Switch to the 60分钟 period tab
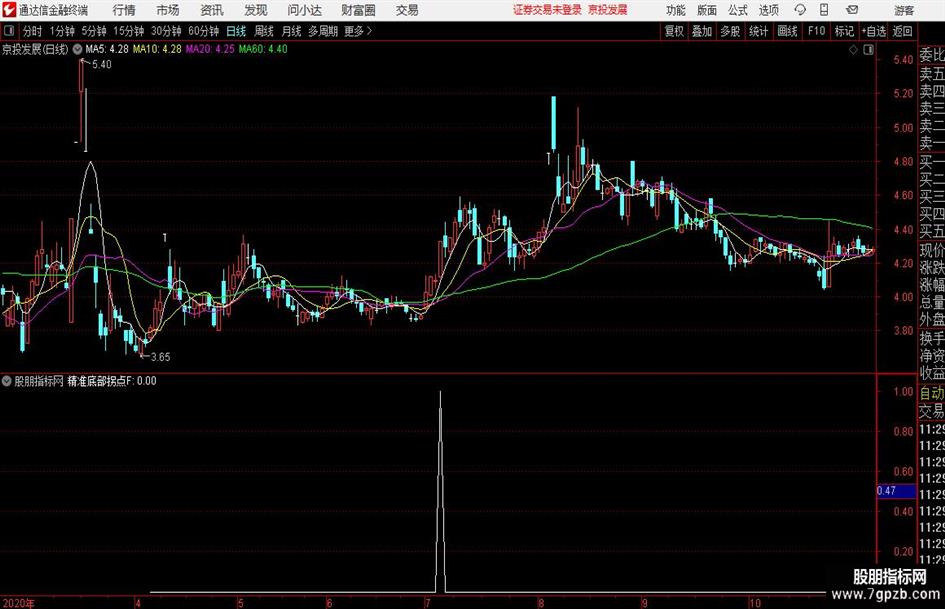Image resolution: width=945 pixels, height=609 pixels. 203,31
